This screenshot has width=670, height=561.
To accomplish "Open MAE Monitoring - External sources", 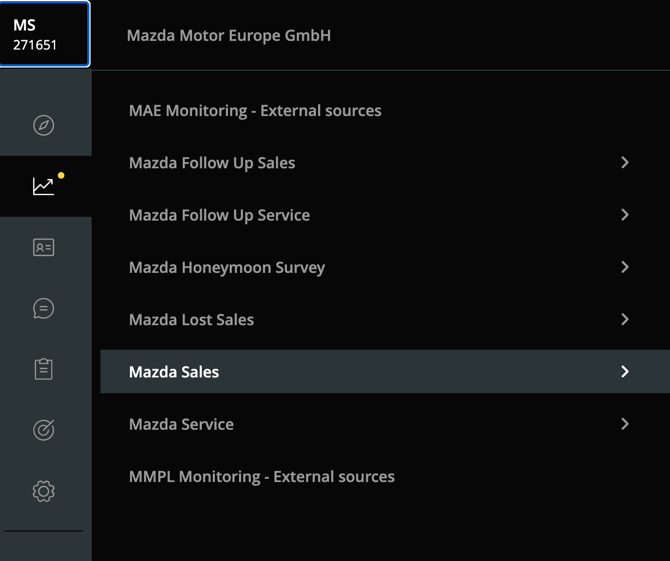I will (x=255, y=110).
